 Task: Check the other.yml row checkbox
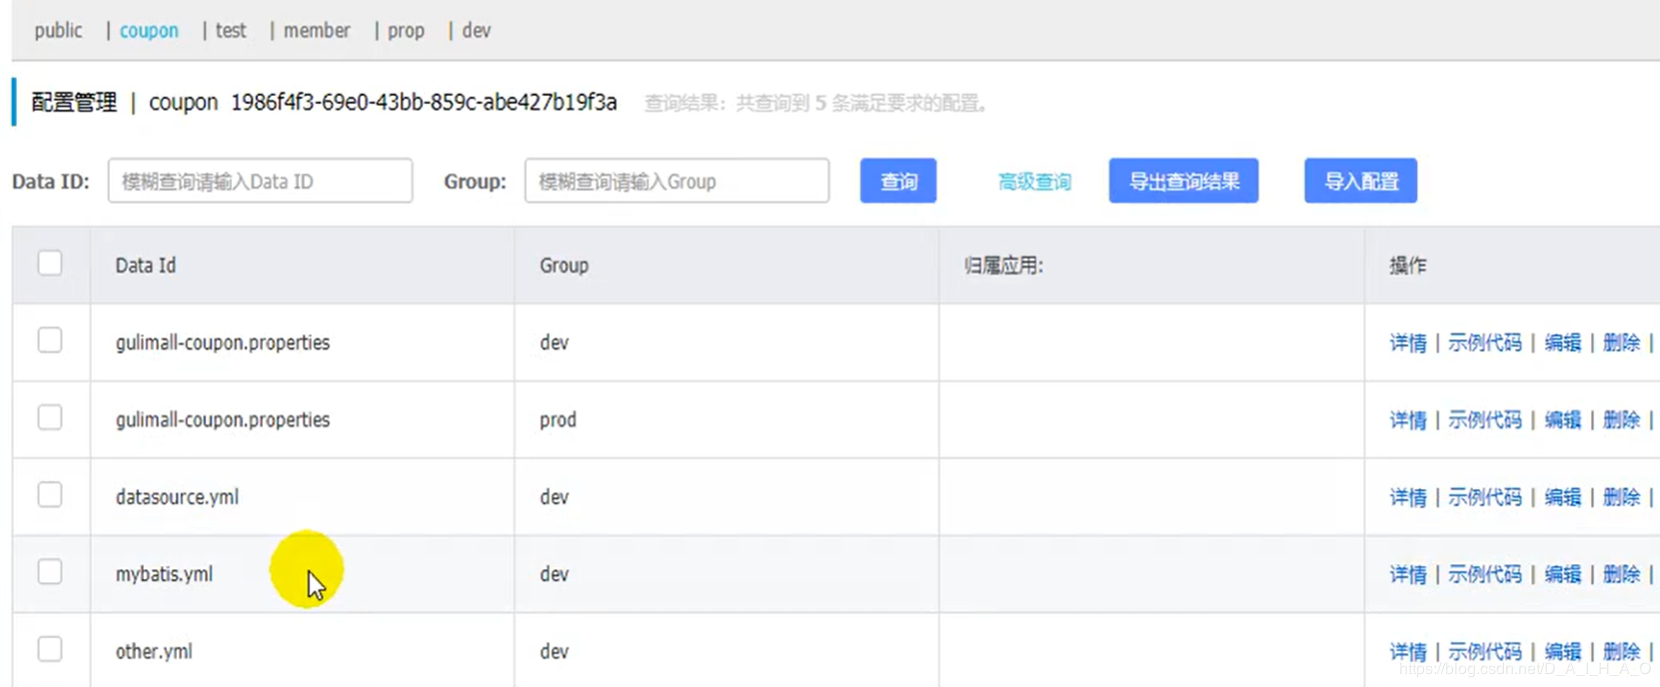(50, 649)
